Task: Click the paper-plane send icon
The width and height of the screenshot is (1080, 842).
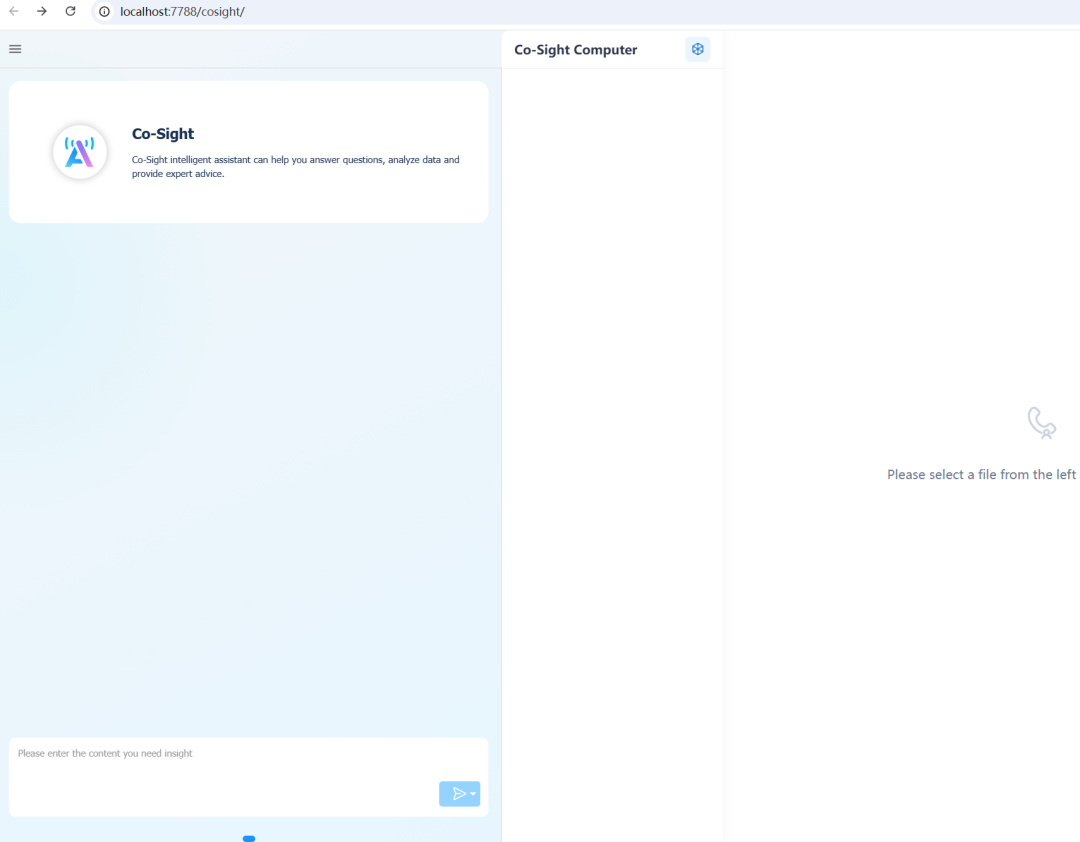Action: point(458,794)
